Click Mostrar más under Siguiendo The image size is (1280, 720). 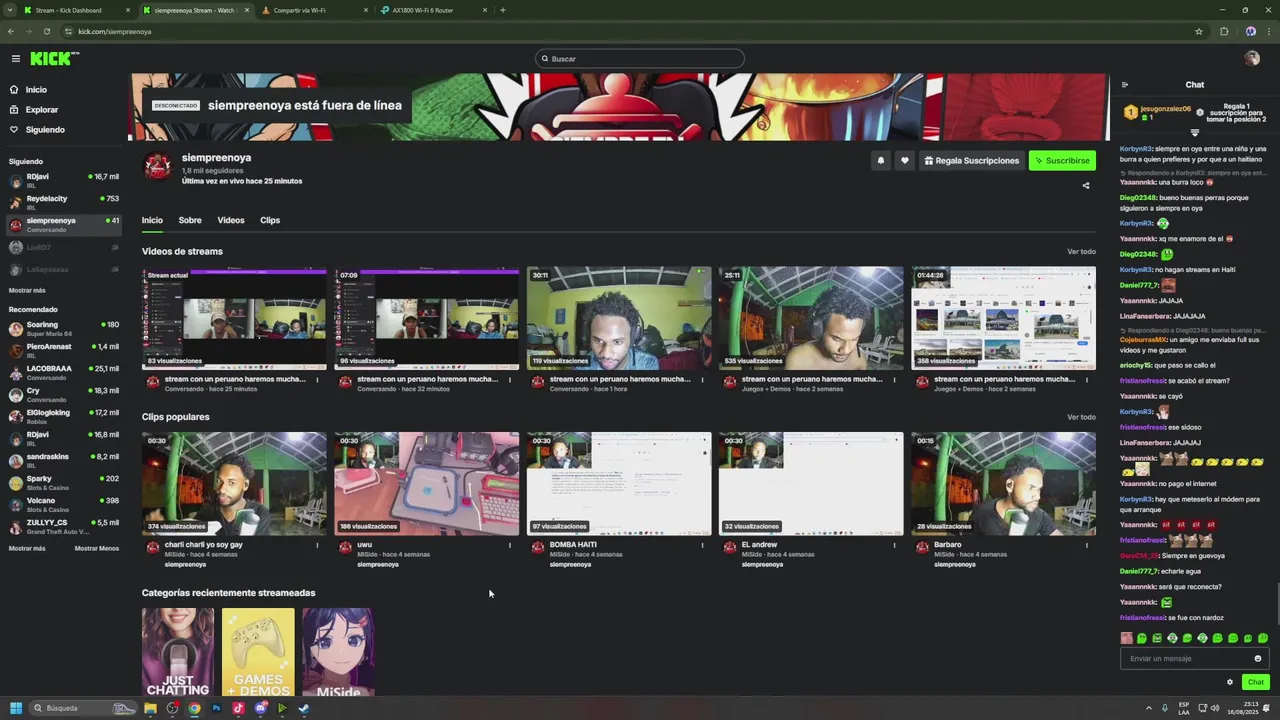coord(27,290)
